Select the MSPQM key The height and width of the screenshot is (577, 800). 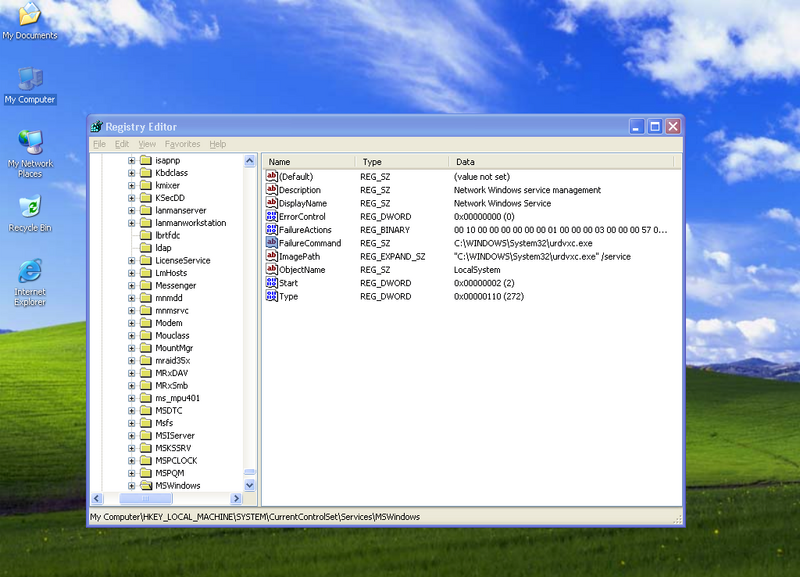pos(170,473)
